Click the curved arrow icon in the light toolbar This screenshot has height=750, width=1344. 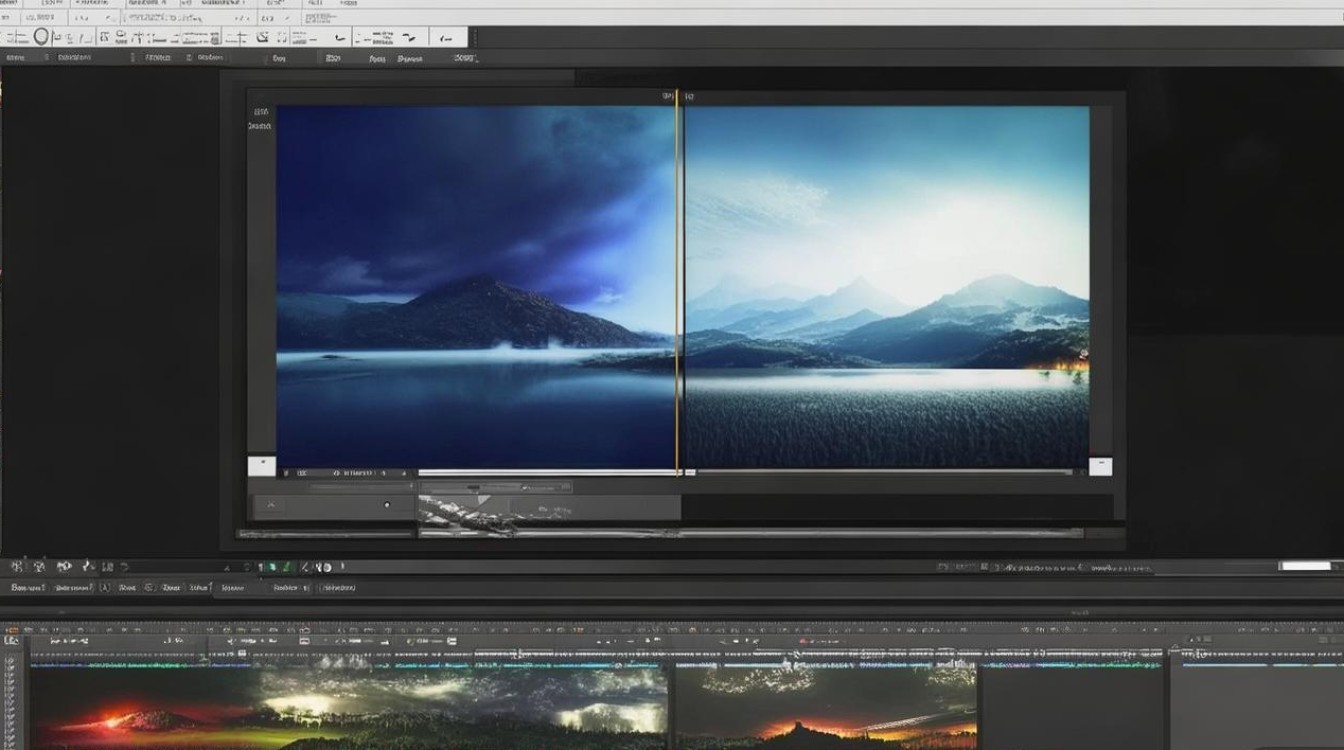click(410, 38)
